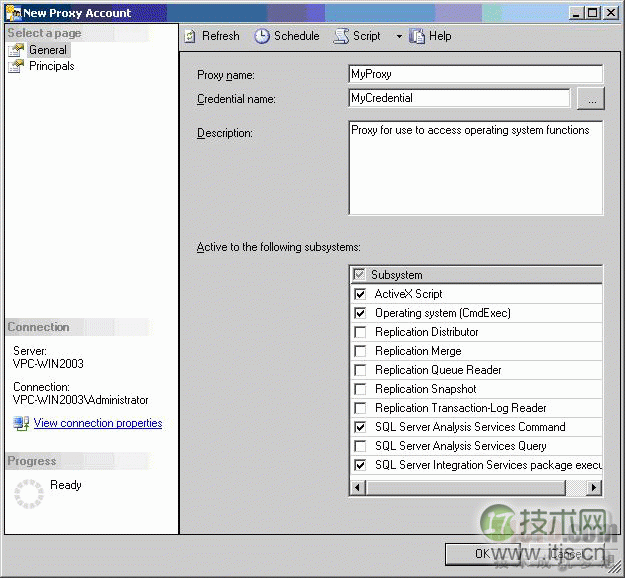Click the Script label in toolbar

point(367,36)
